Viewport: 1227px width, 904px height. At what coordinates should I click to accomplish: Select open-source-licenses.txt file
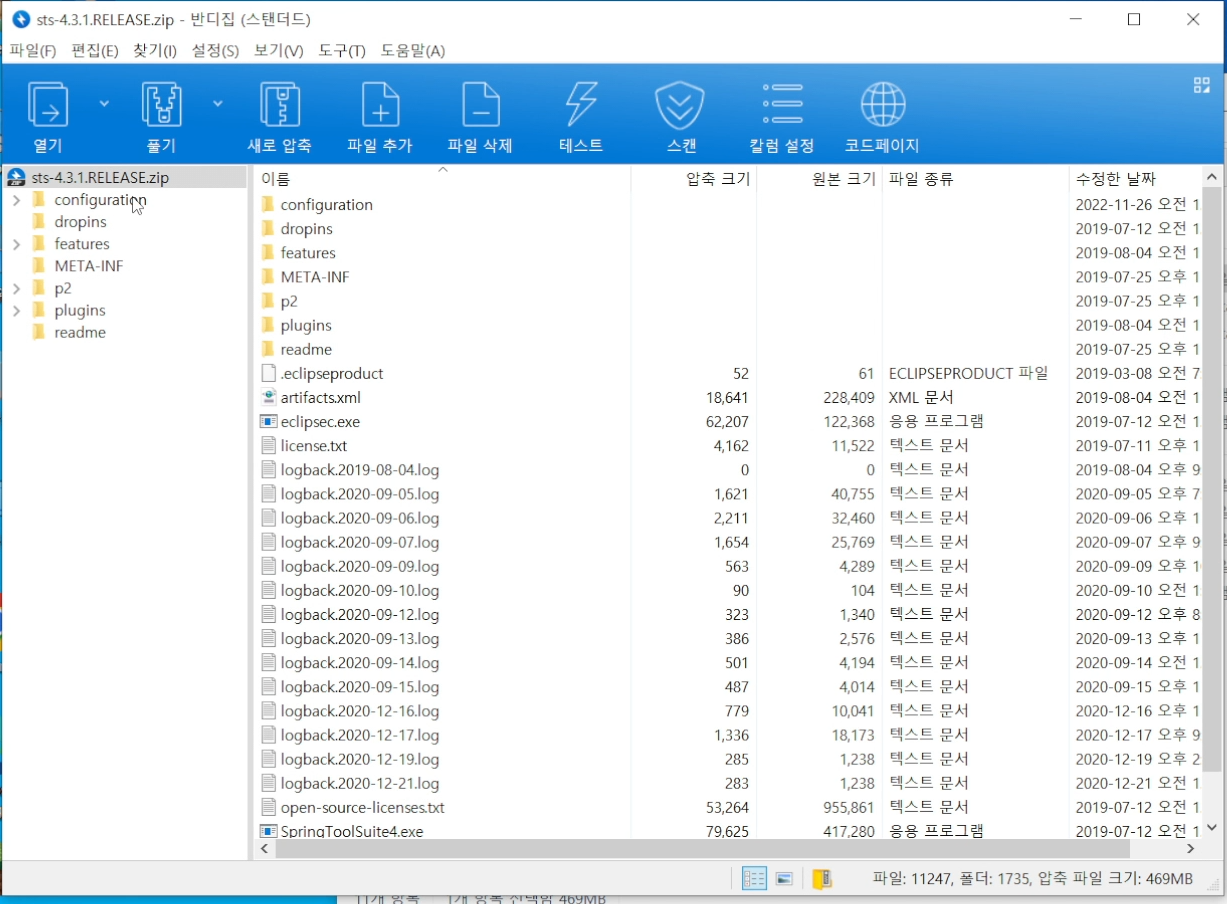tap(363, 807)
